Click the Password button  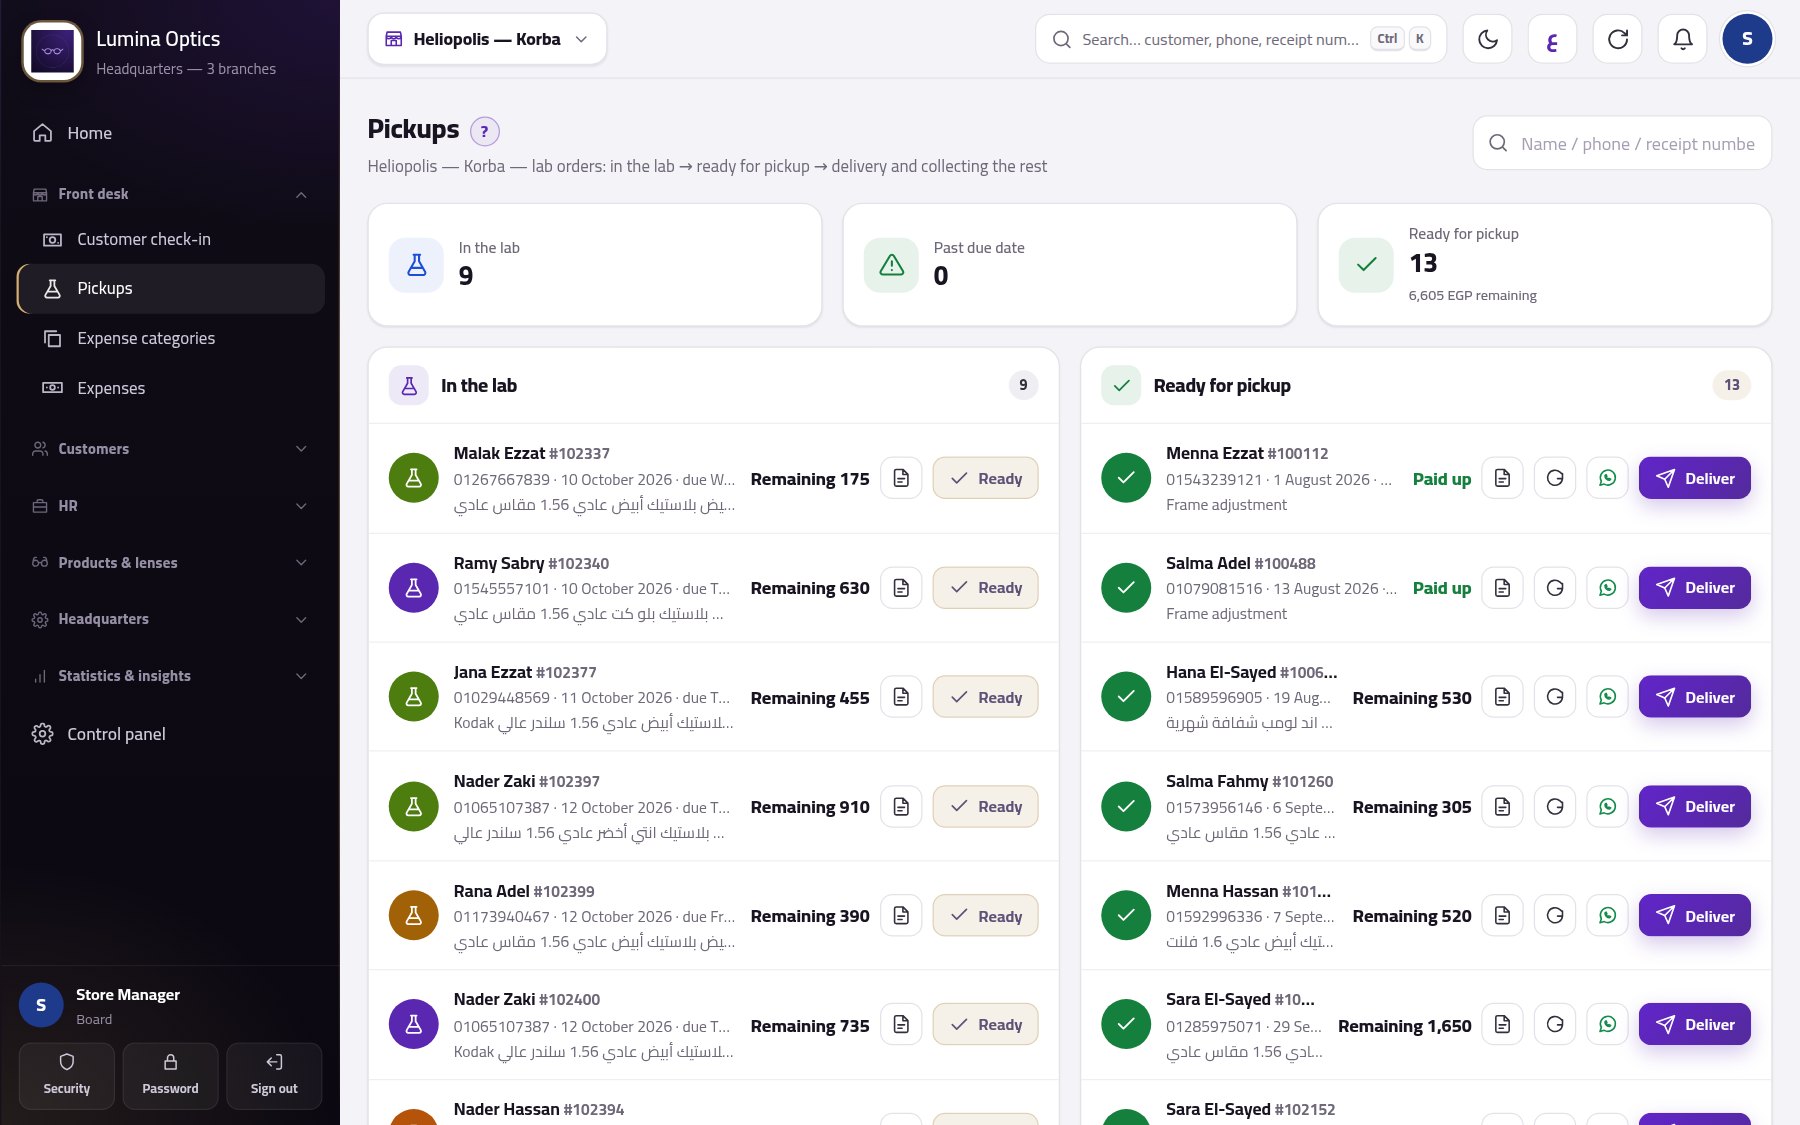170,1076
